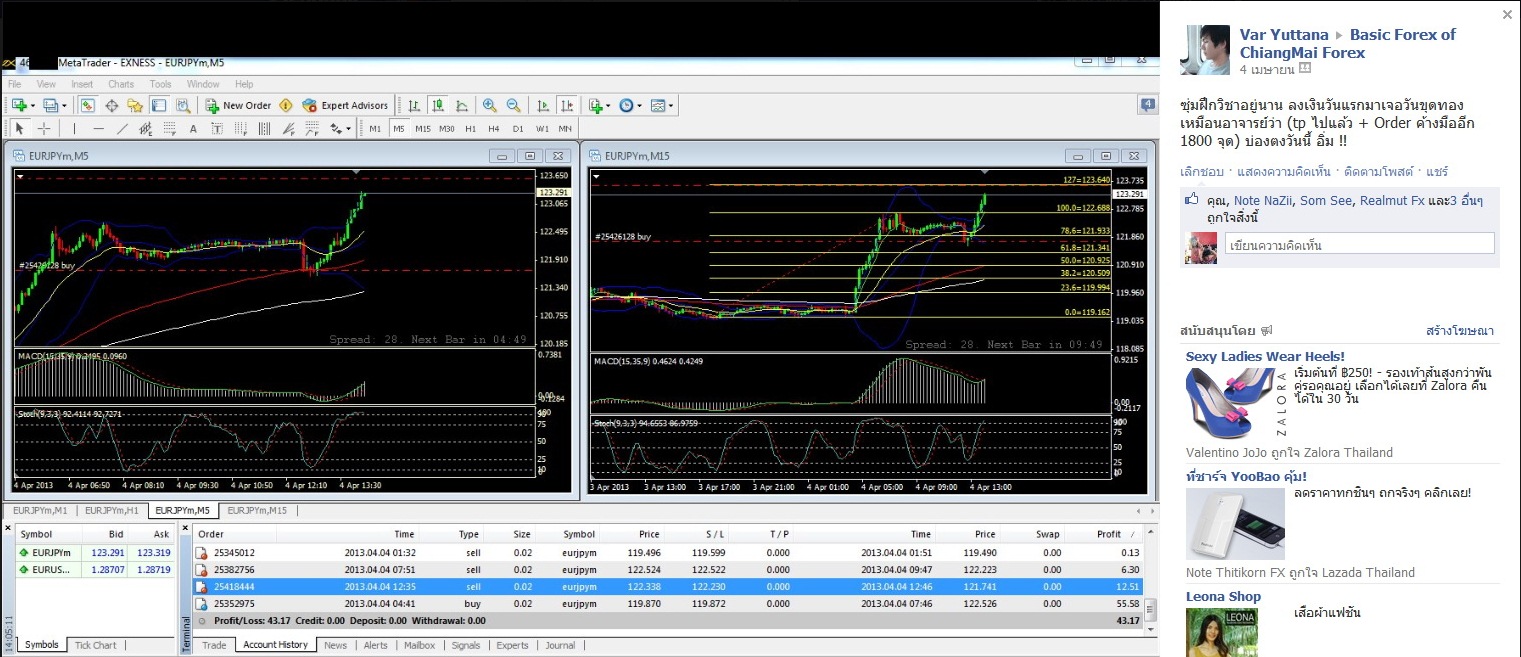Toggle the Terminal panel icon
Image resolution: width=1521 pixels, height=657 pixels.
tap(159, 105)
